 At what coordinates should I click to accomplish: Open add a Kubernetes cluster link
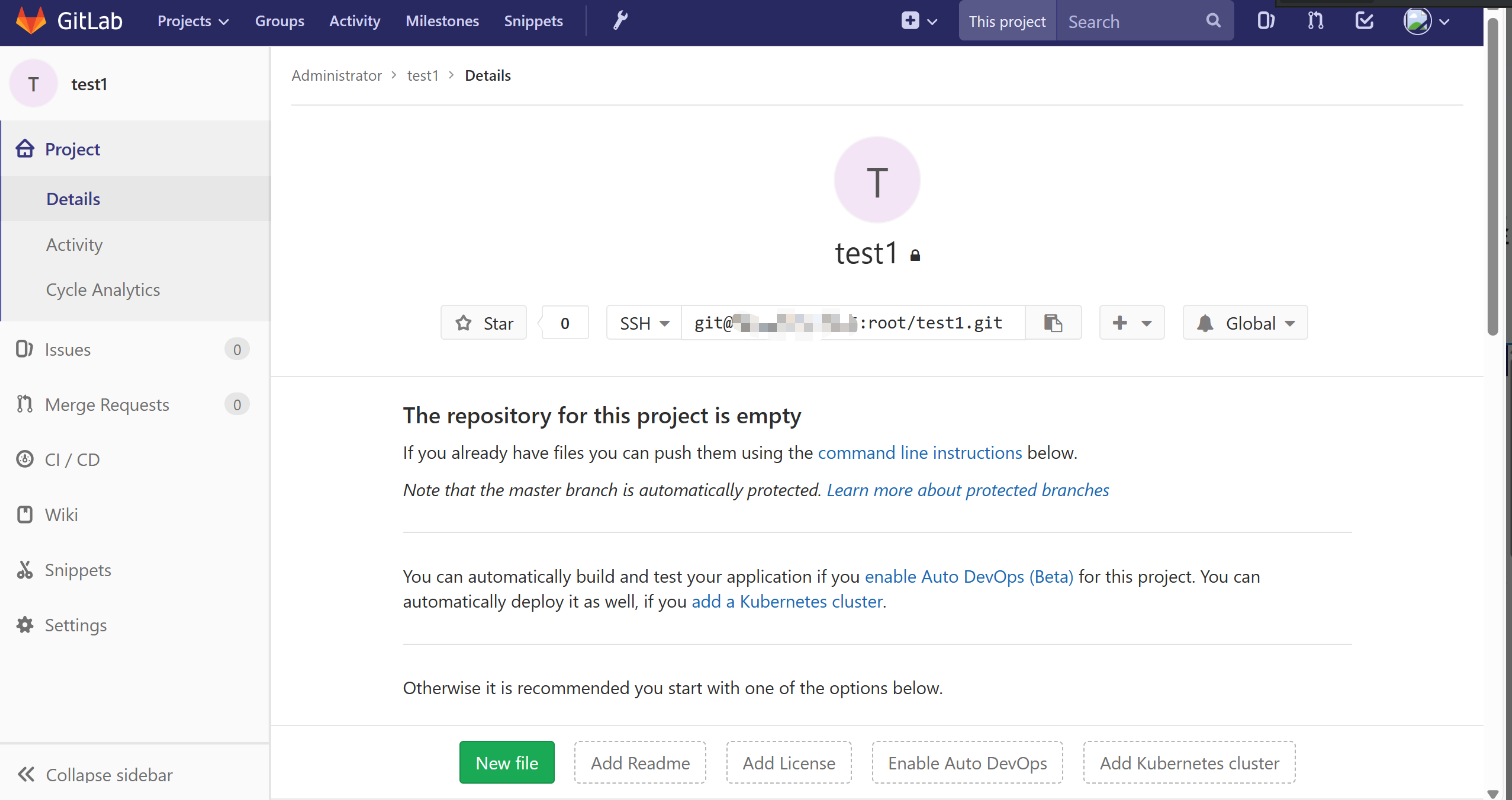click(x=787, y=602)
